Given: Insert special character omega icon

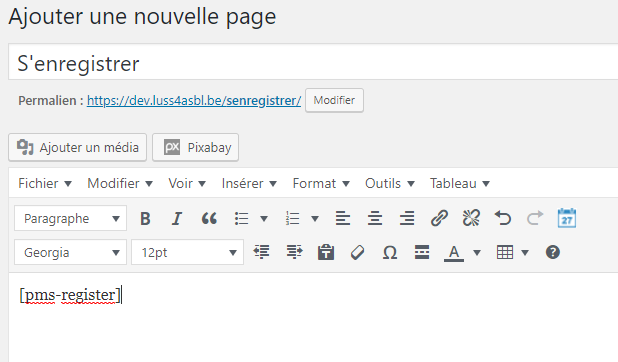Looking at the screenshot, I should point(390,252).
